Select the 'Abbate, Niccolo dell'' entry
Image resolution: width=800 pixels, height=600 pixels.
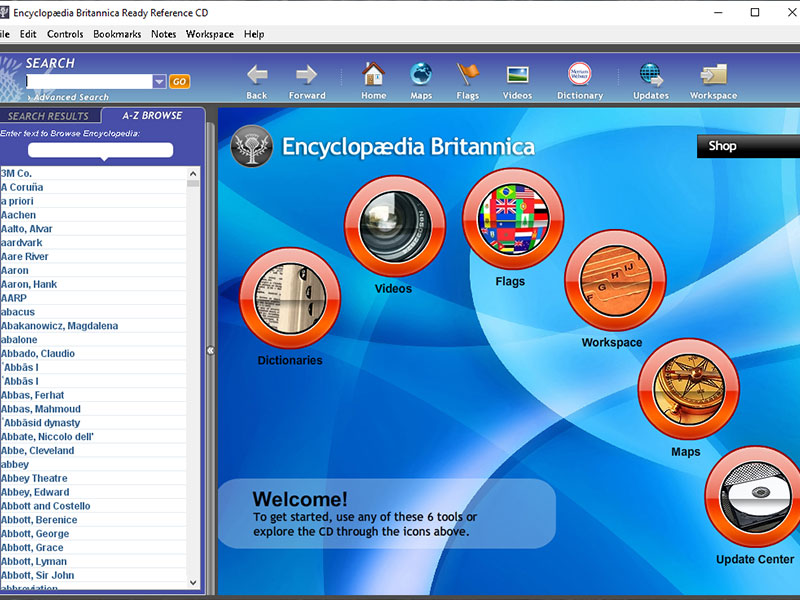pos(93,436)
